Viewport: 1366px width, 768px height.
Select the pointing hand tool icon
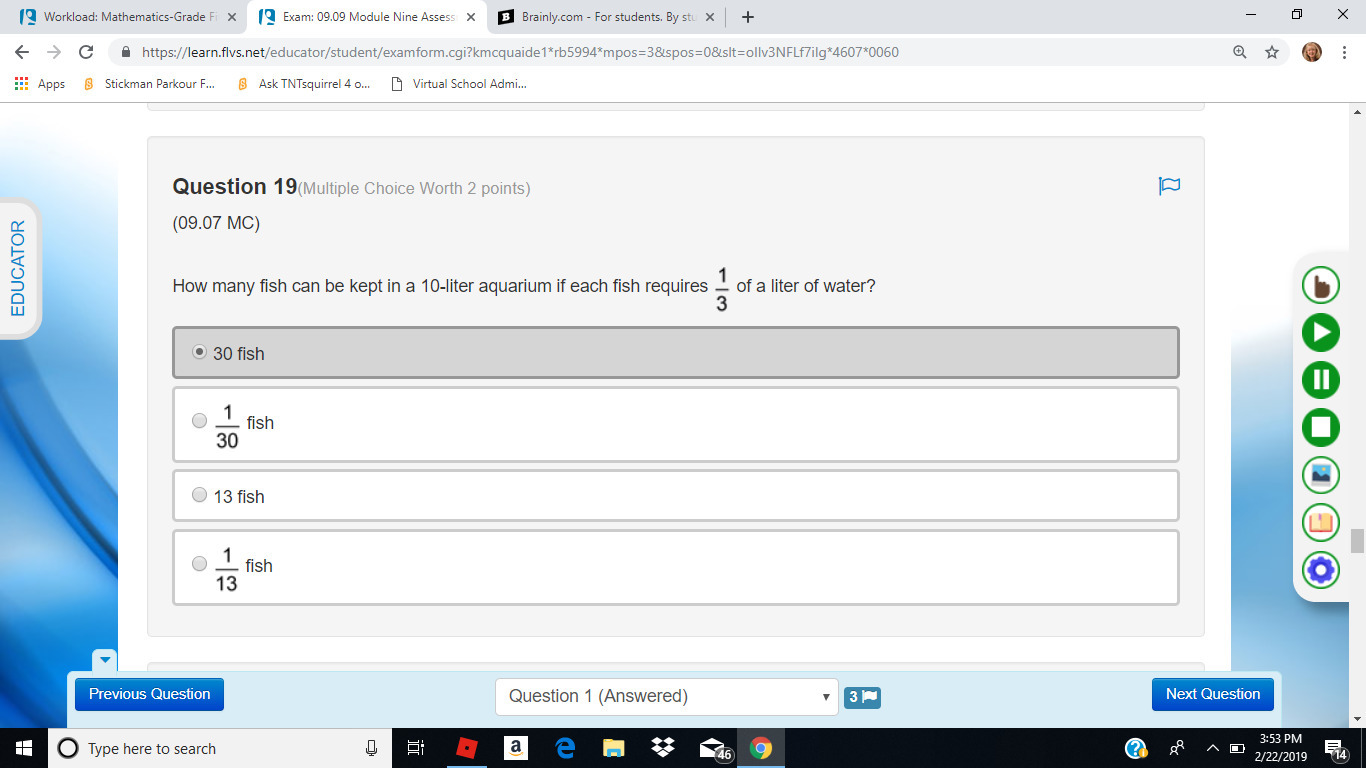pyautogui.click(x=1320, y=286)
